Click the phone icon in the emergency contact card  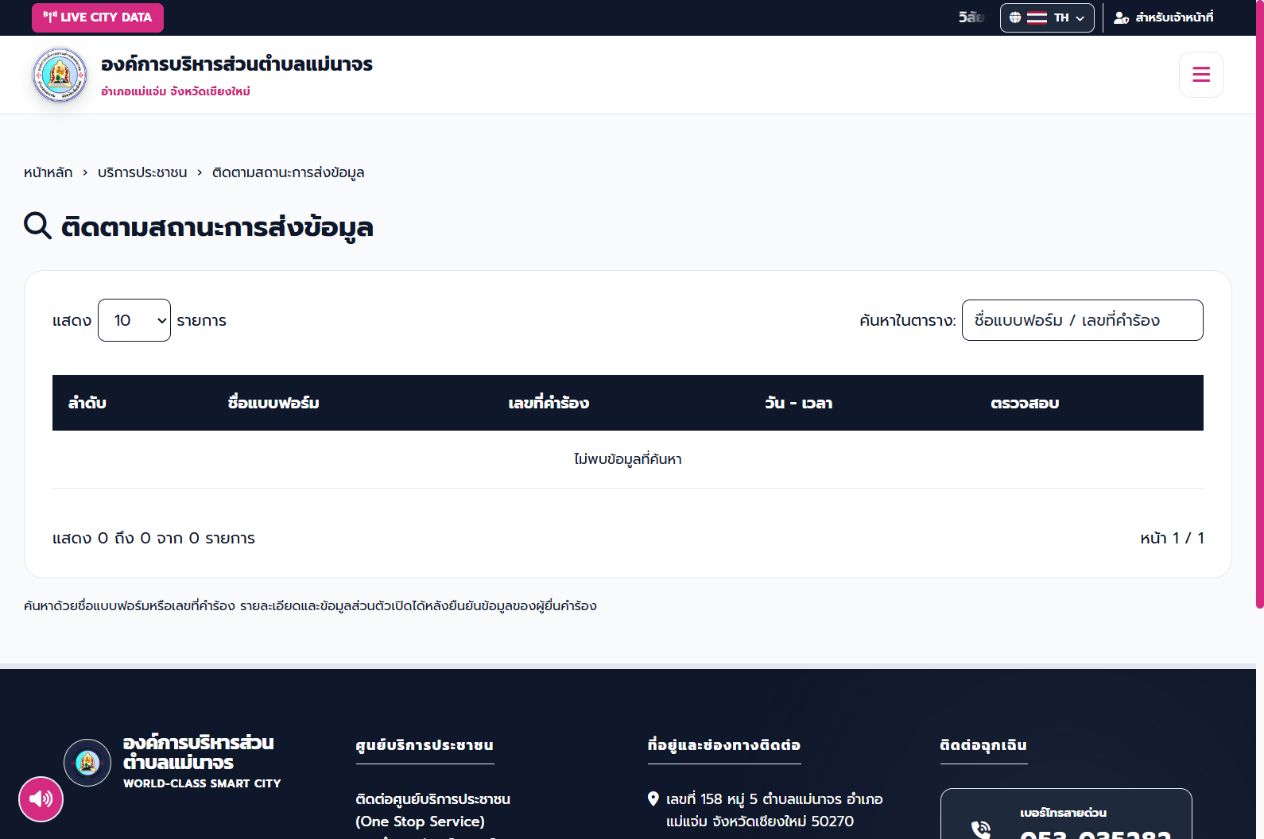click(x=980, y=829)
